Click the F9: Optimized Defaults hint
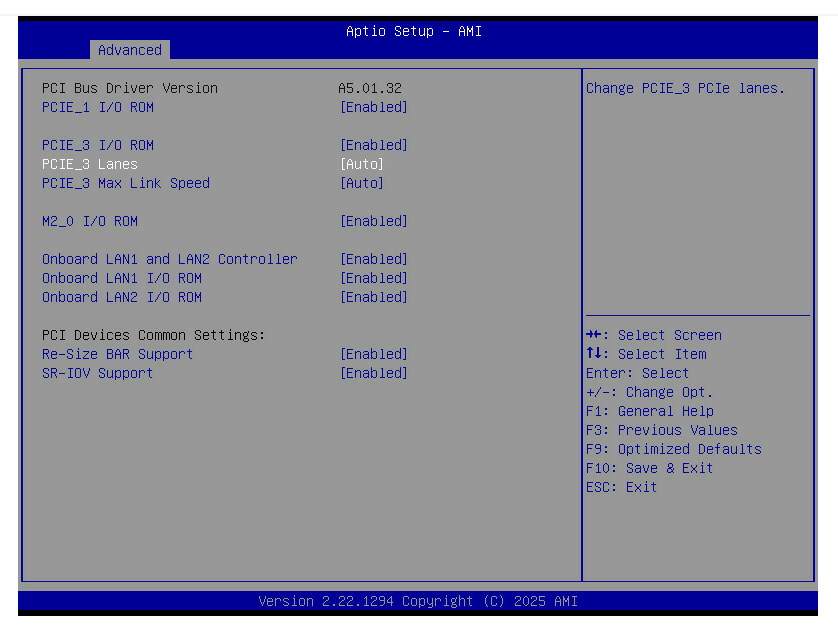This screenshot has height=634, width=838. pyautogui.click(x=673, y=449)
